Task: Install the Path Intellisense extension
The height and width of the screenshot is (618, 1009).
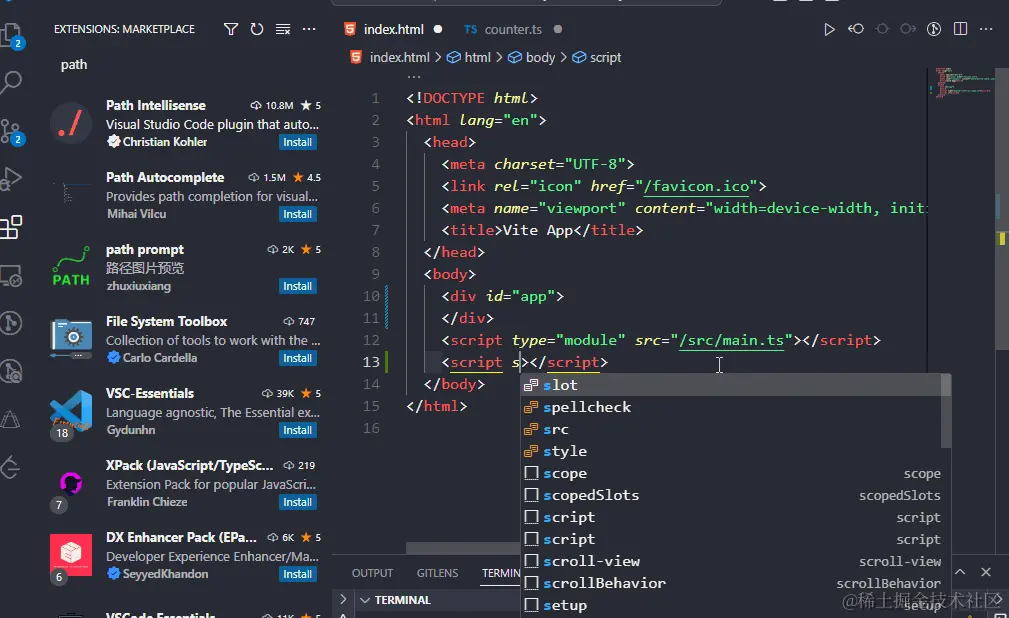Action: 297,142
